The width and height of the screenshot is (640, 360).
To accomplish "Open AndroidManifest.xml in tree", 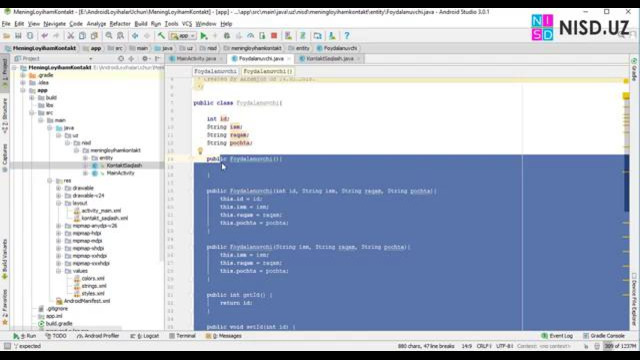I will click(x=87, y=301).
